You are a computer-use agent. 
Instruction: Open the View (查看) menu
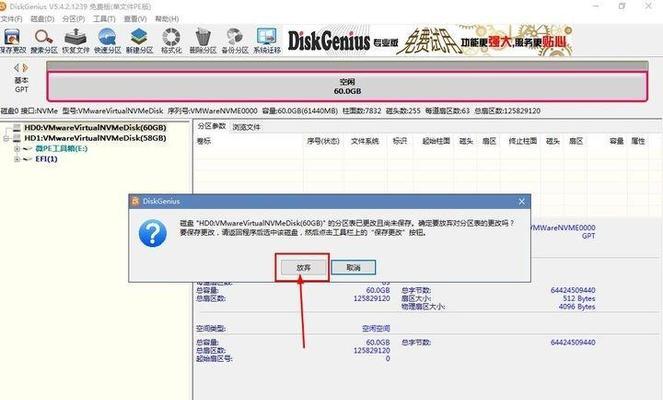(x=135, y=19)
